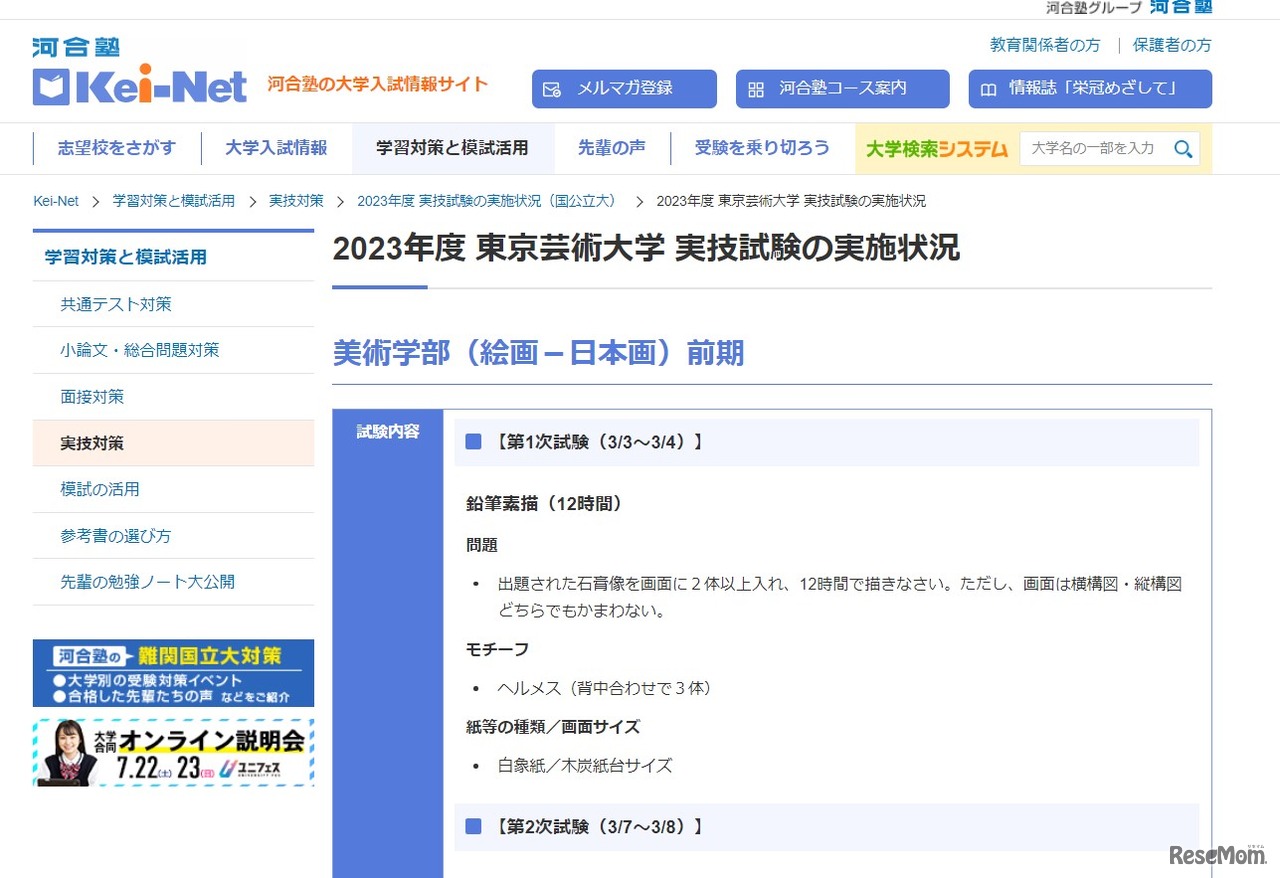1280x878 pixels.
Task: Click the mail icon on メルマガ登録
Action: 551,89
